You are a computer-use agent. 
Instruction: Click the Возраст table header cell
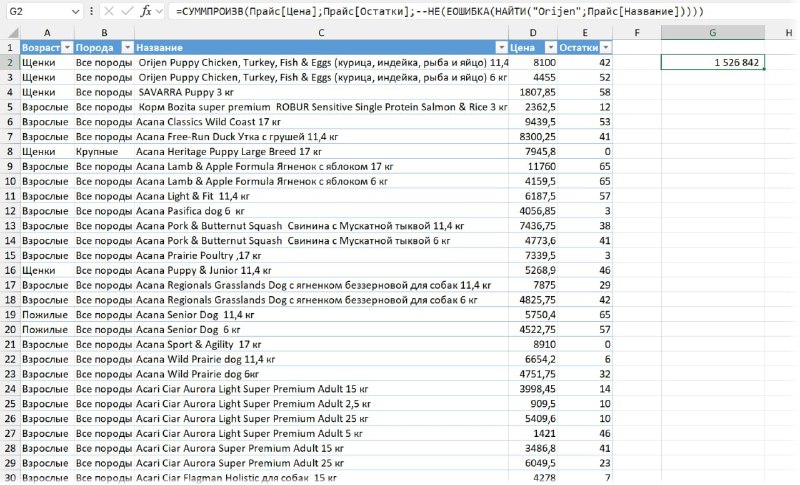47,47
